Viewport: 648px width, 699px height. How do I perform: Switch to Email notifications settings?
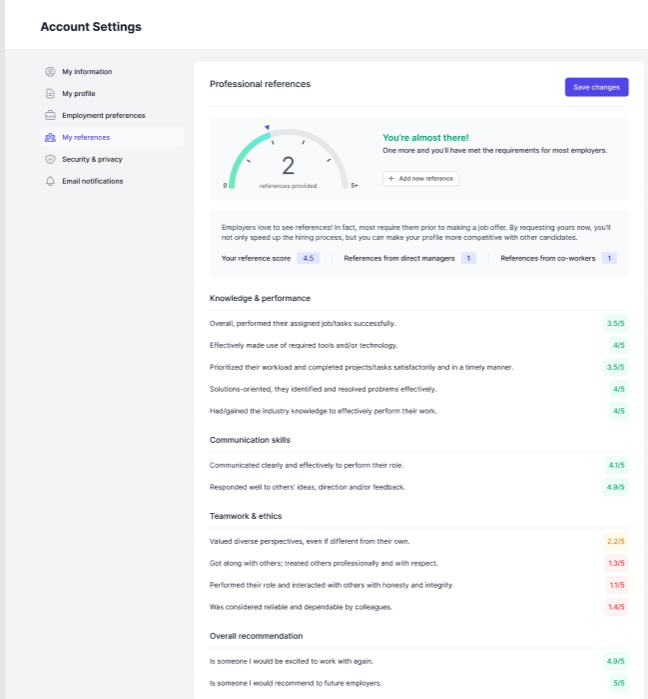pyautogui.click(x=92, y=181)
